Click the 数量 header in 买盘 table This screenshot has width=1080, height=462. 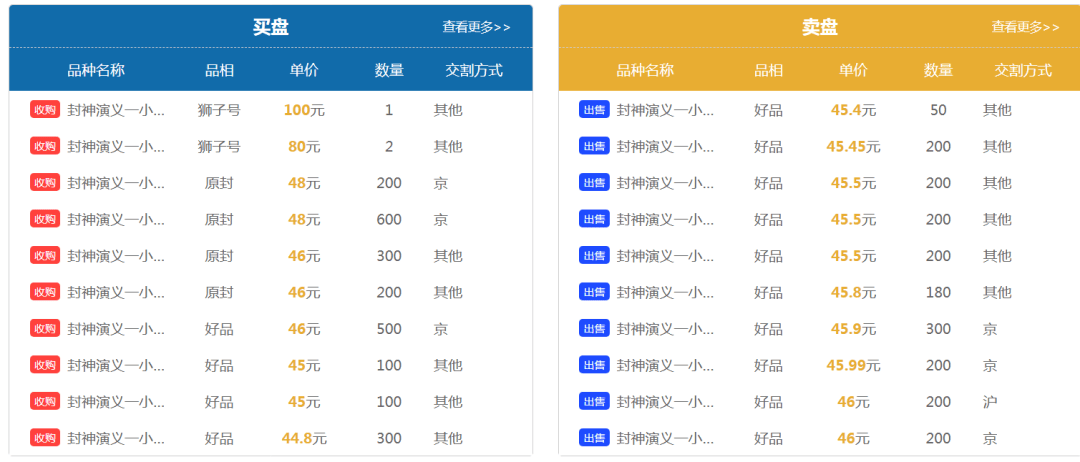[389, 70]
